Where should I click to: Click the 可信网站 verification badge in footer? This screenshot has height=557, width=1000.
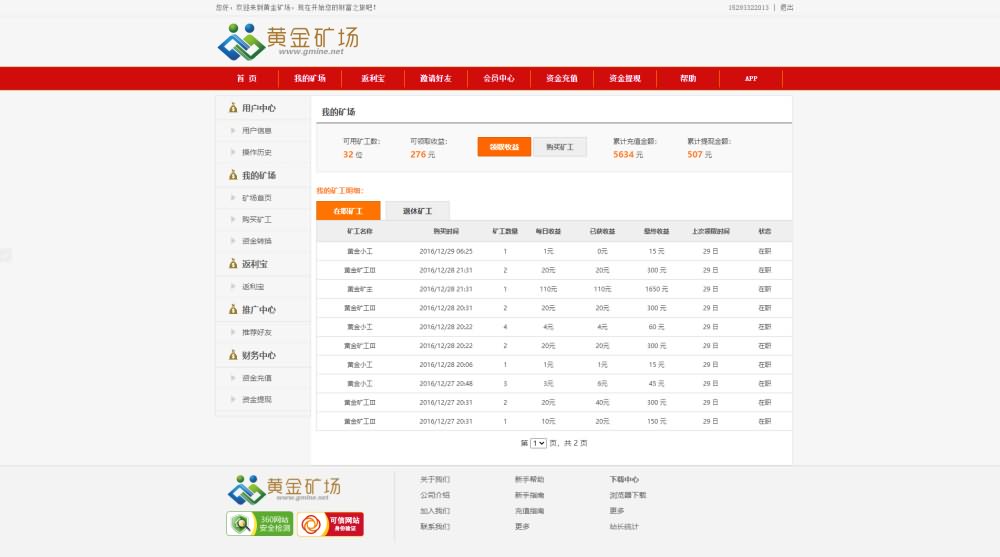click(330, 524)
